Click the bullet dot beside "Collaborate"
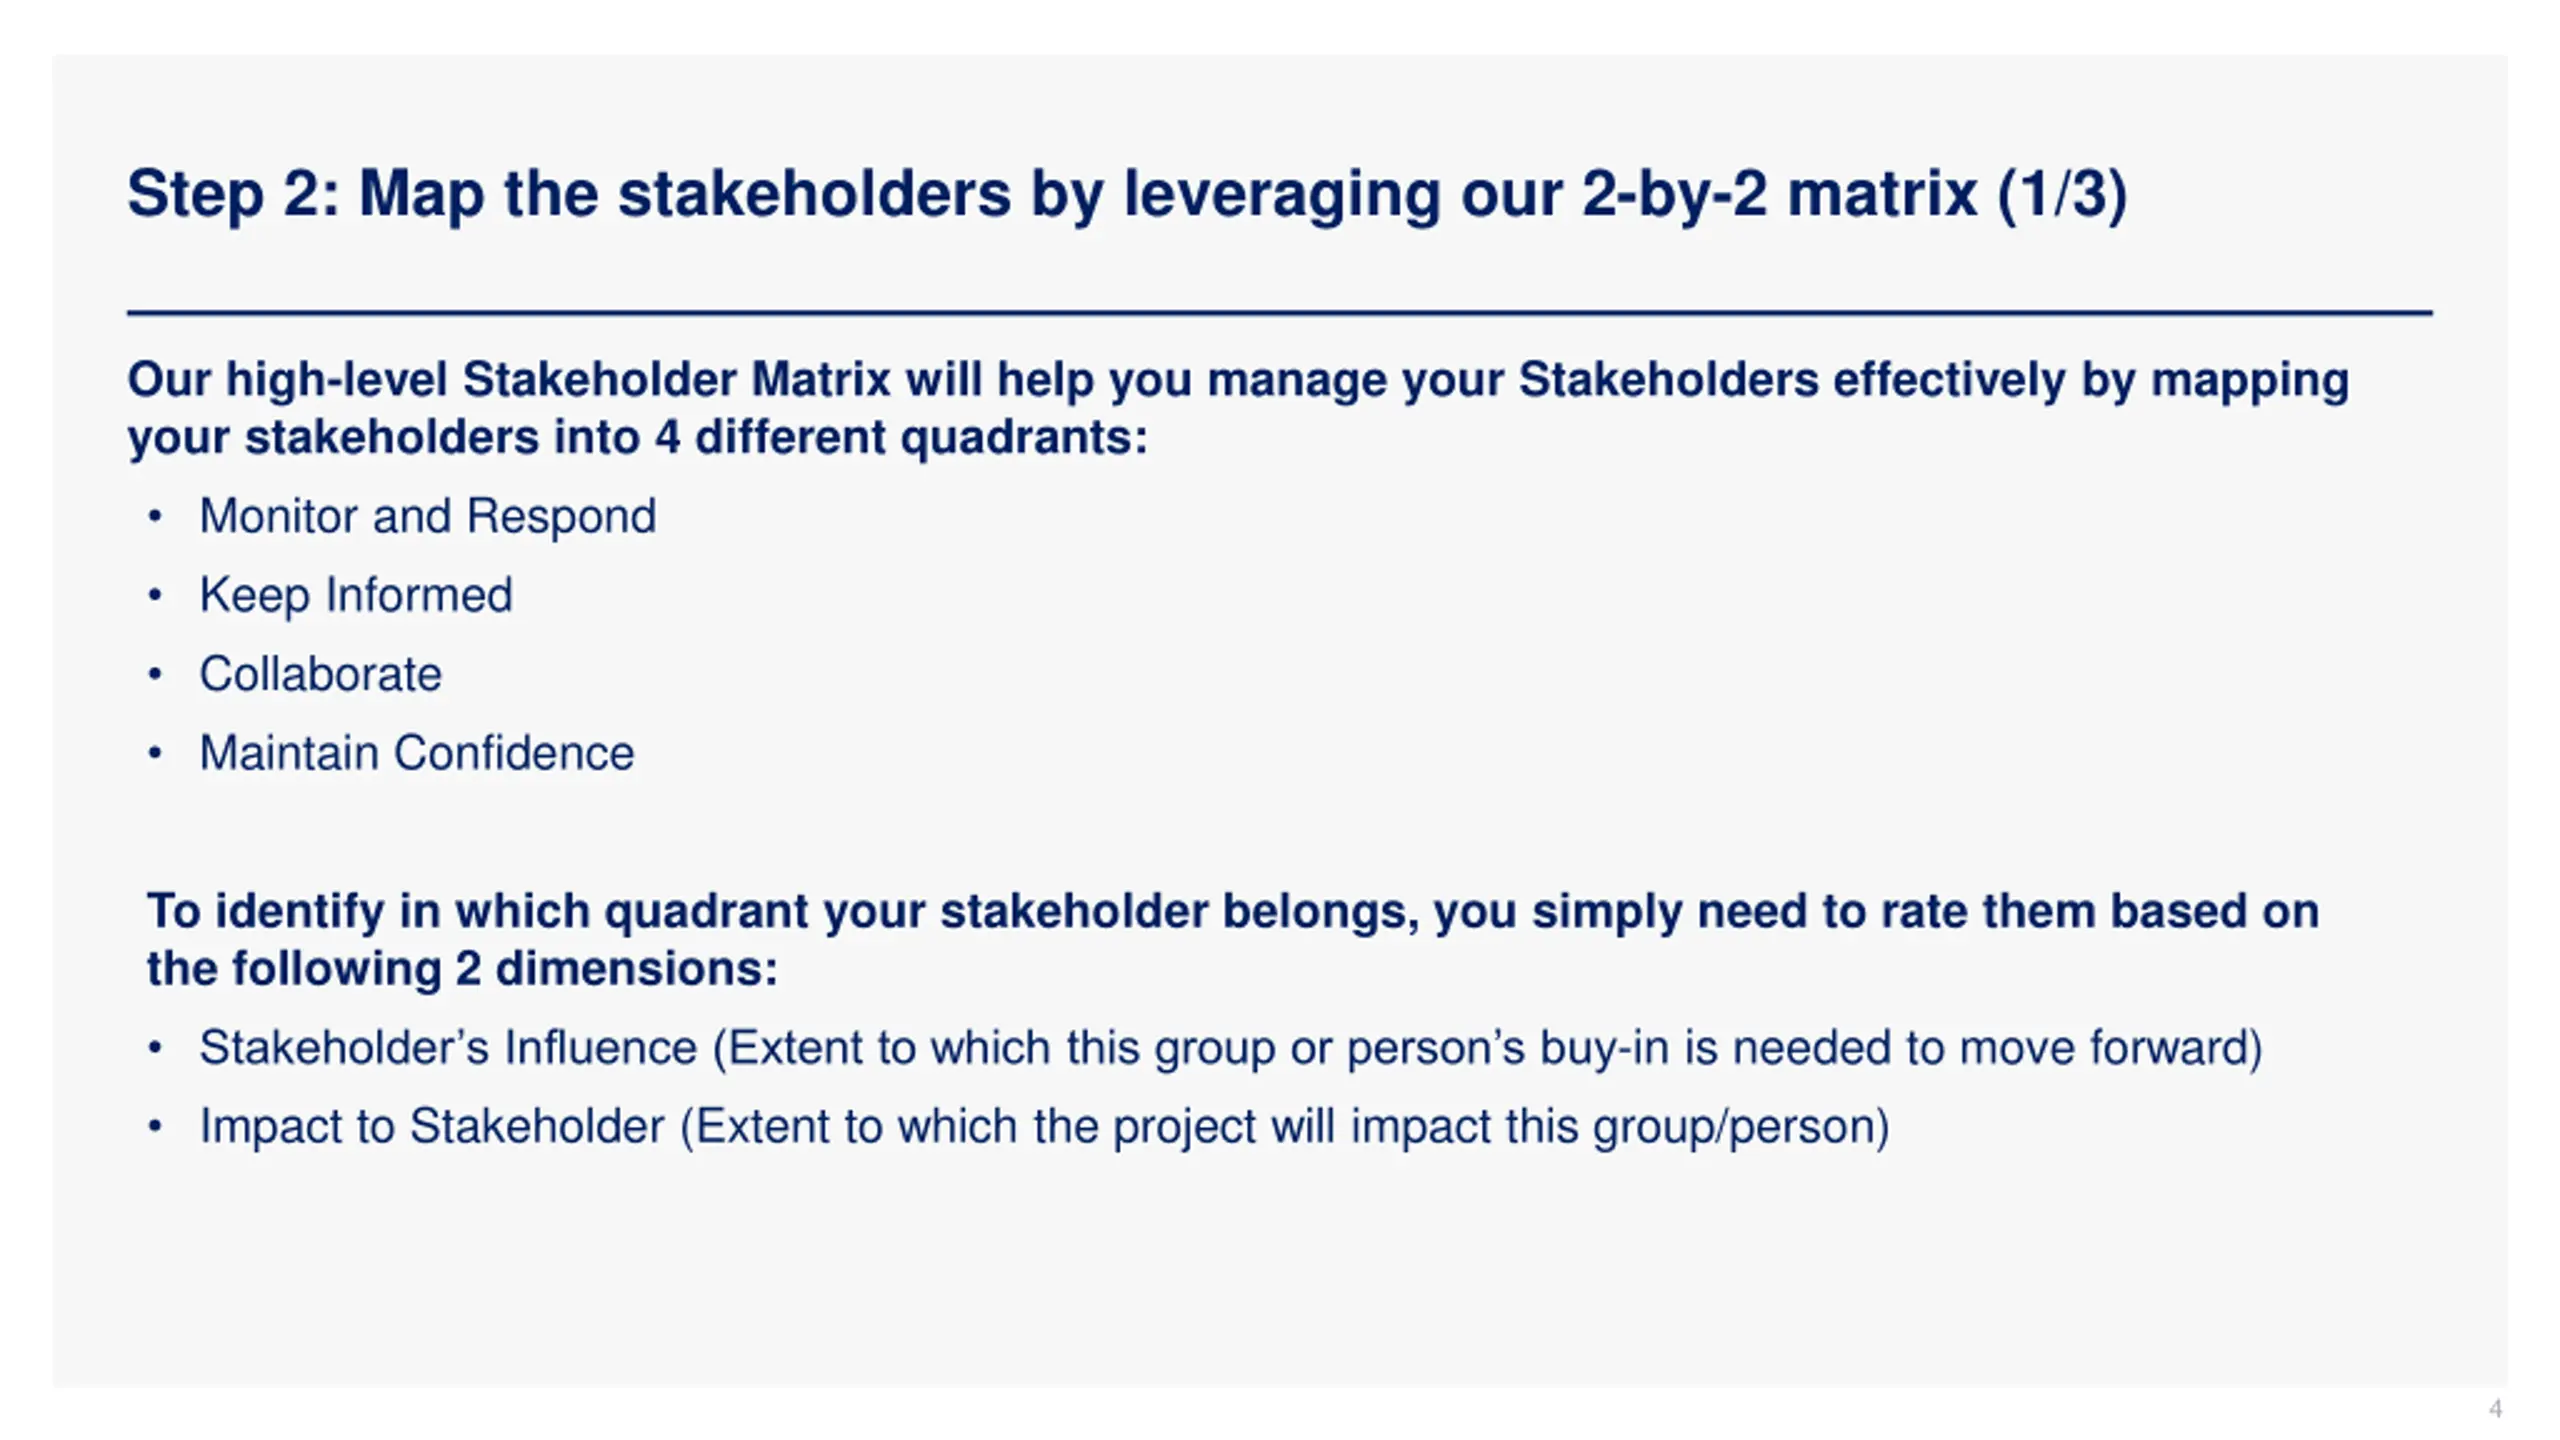Screen dimensions: 2560x1440 (x=154, y=674)
